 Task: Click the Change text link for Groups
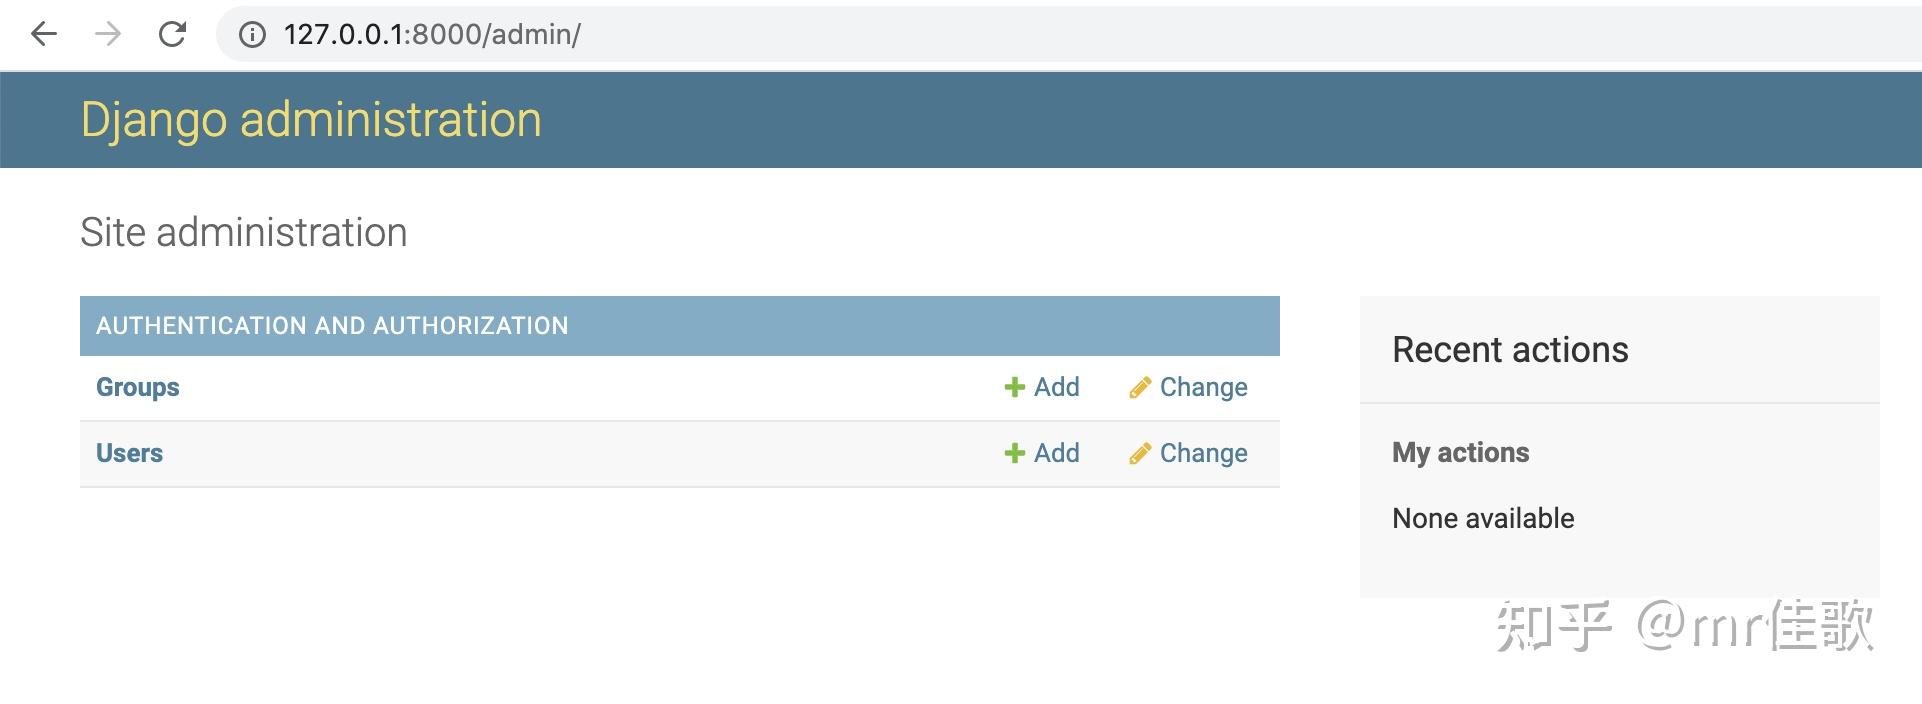[x=1203, y=388]
